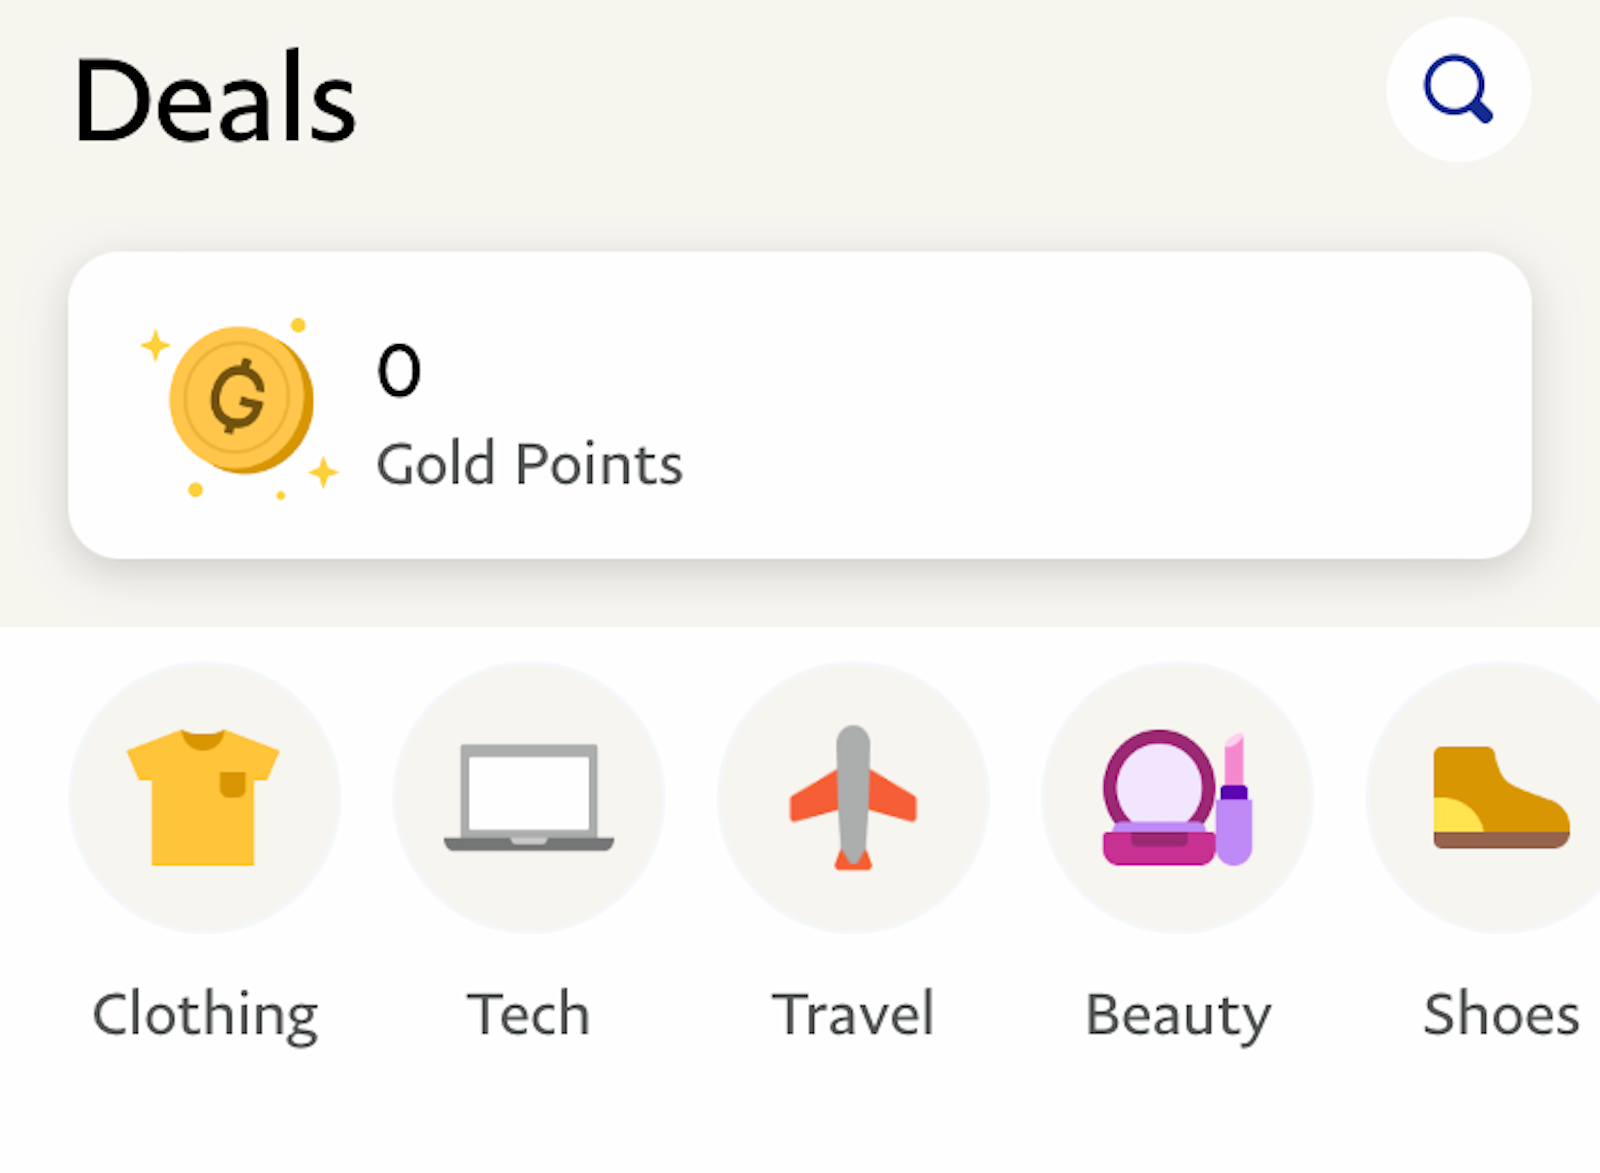Tap the 0 points balance
The image size is (1600, 1173).
click(398, 370)
